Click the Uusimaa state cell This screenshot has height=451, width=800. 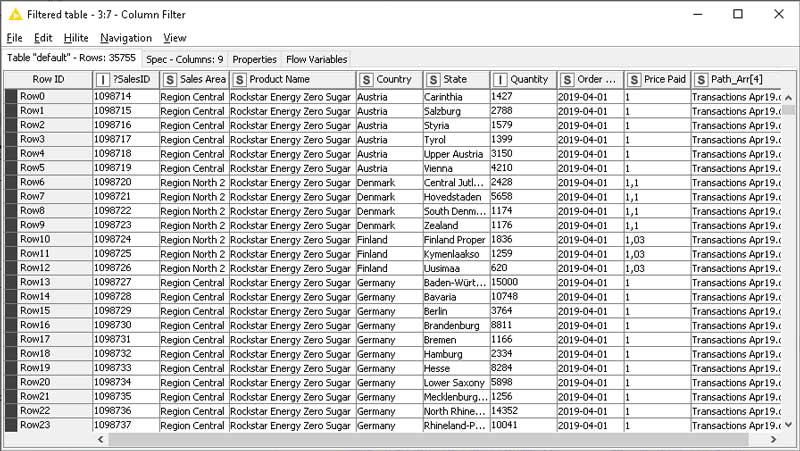[x=456, y=268]
